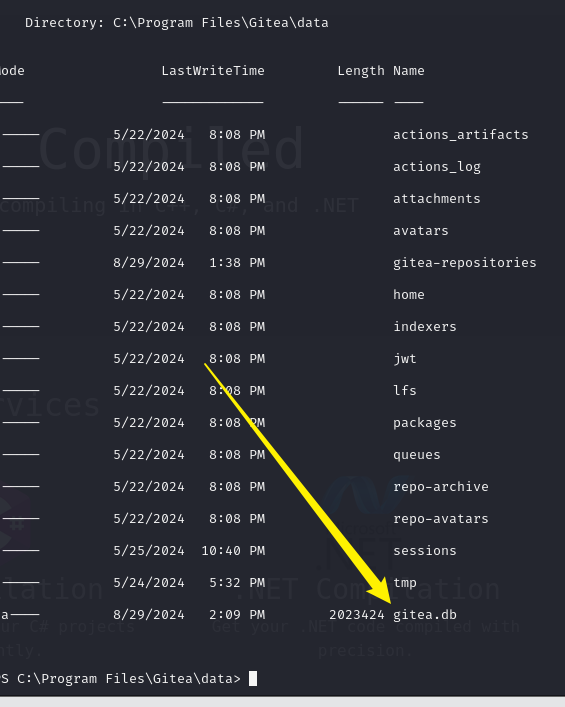Click the lfs folder name
Viewport: 565px width, 707px height.
(x=404, y=390)
